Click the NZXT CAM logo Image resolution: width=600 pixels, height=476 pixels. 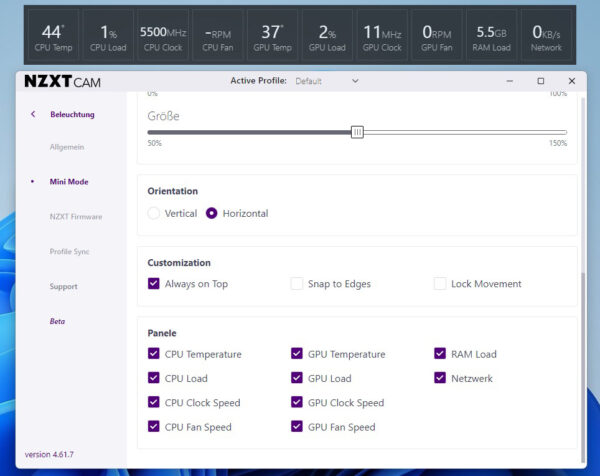pos(62,81)
